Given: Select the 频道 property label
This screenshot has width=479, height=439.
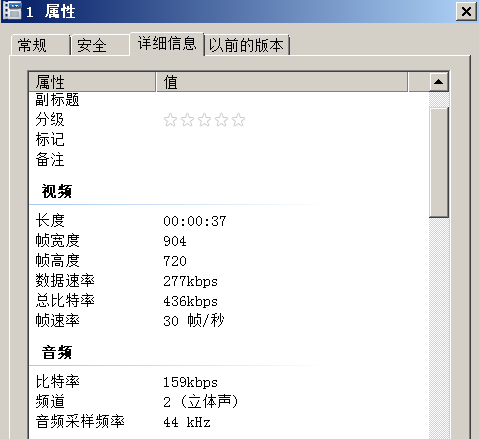Looking at the screenshot, I should click(x=50, y=401).
